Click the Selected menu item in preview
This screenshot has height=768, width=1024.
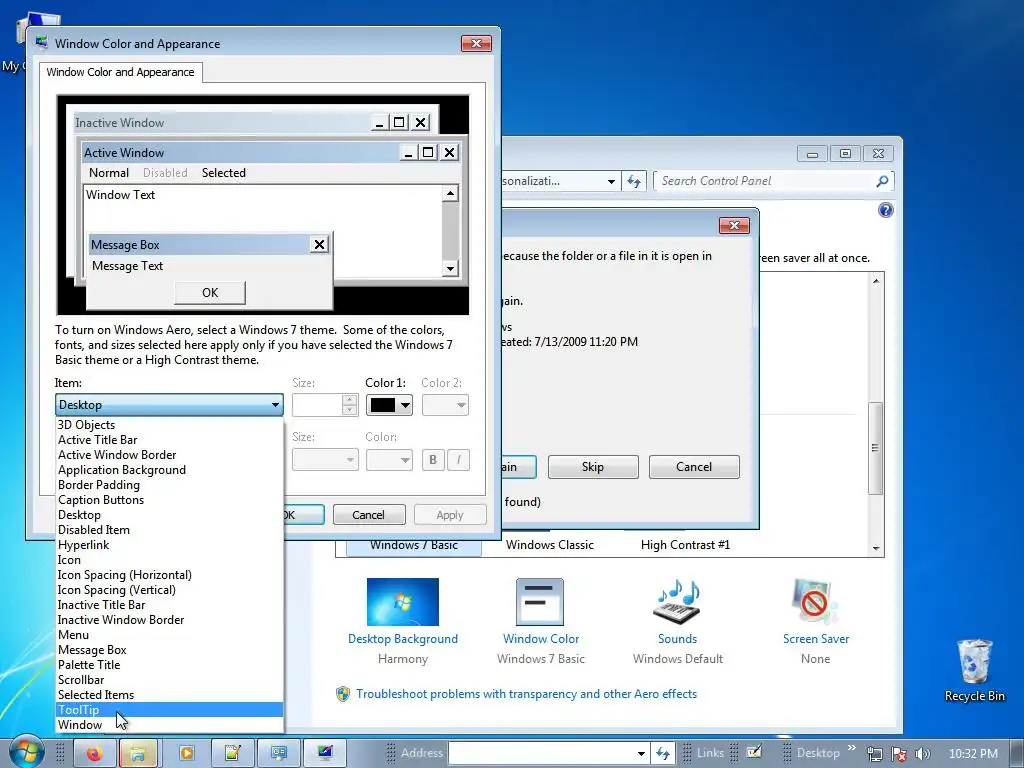224,173
